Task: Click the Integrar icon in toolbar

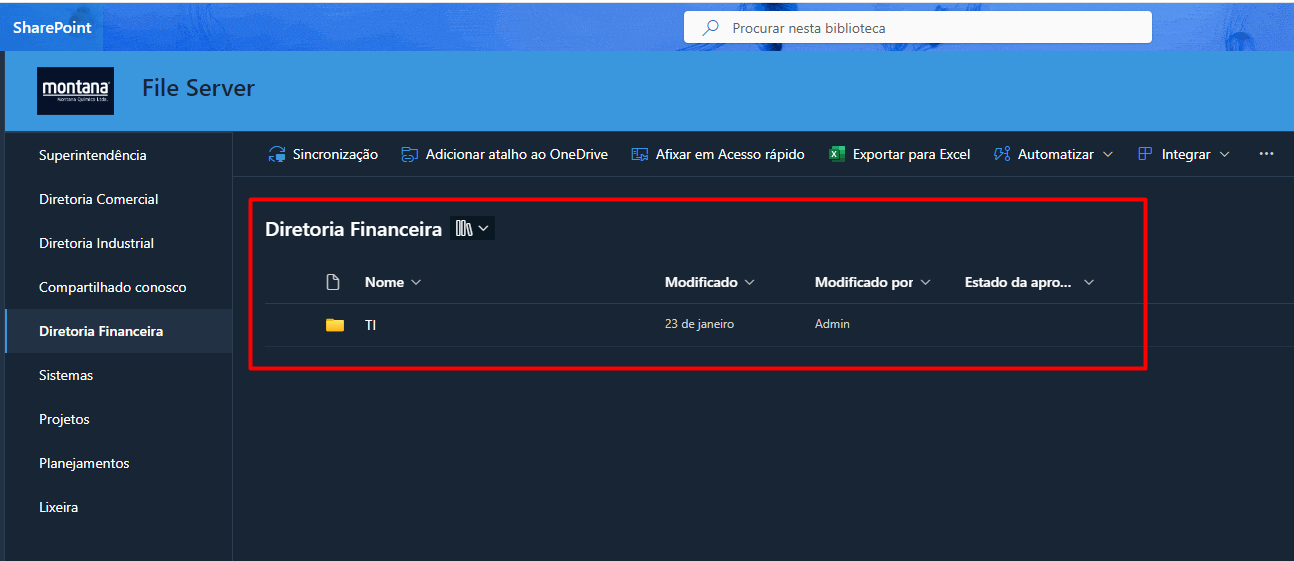Action: pyautogui.click(x=1146, y=154)
